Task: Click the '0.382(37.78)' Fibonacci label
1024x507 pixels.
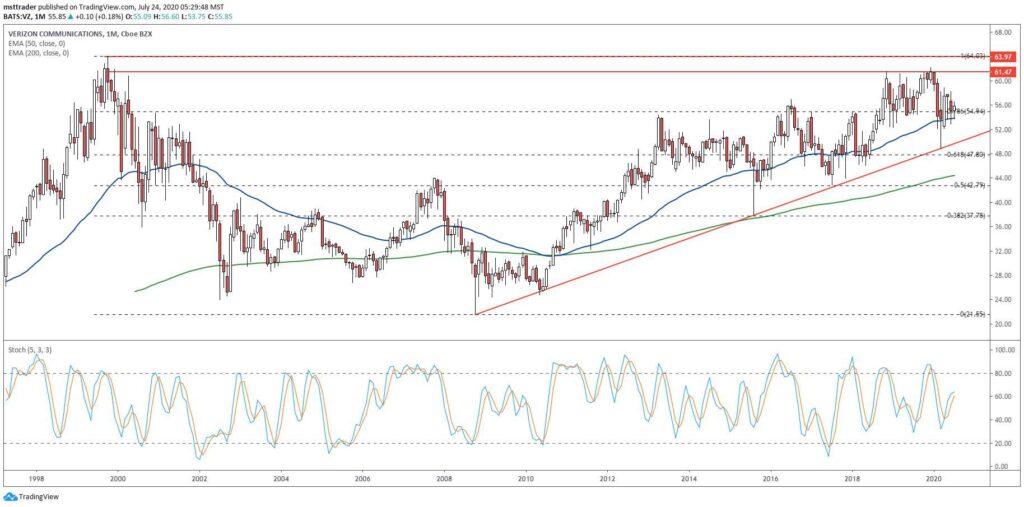Action: pos(968,216)
